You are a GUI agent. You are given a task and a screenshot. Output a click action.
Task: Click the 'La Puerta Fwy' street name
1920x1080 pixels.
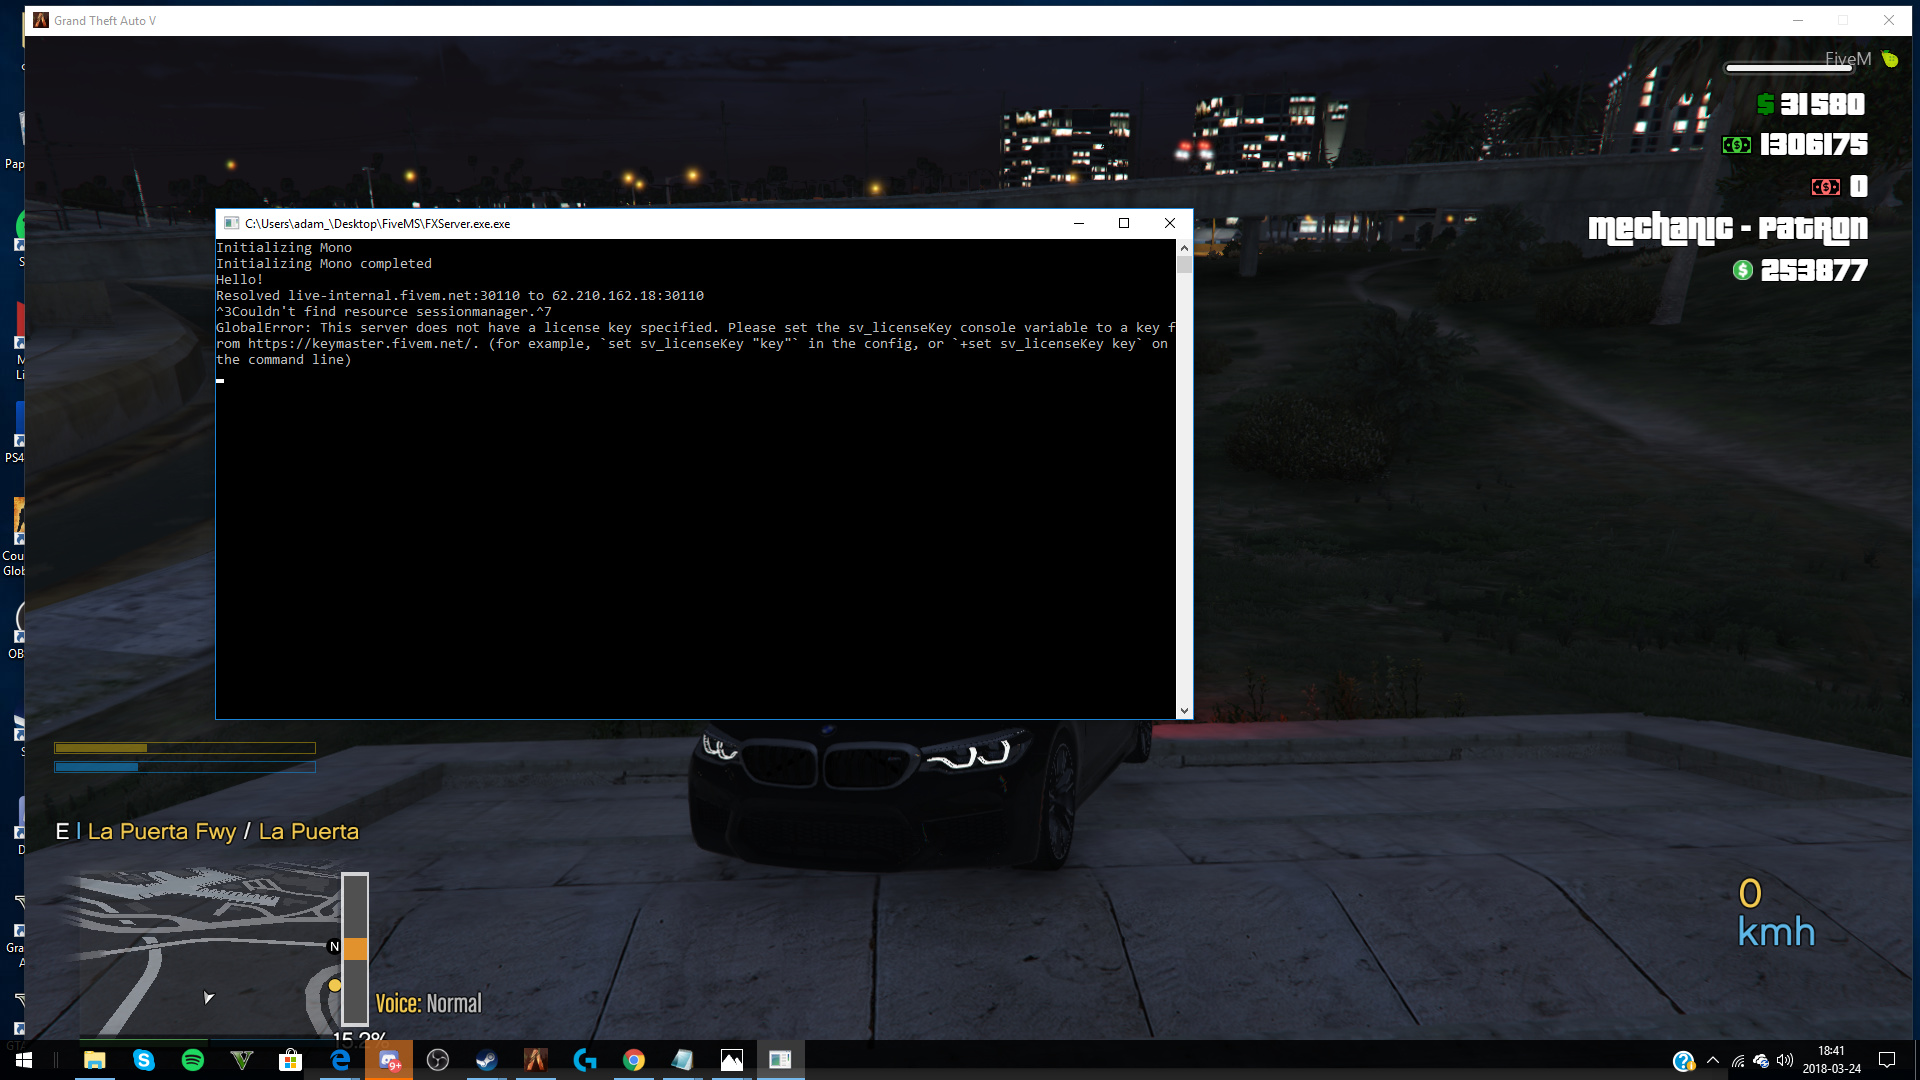[162, 831]
